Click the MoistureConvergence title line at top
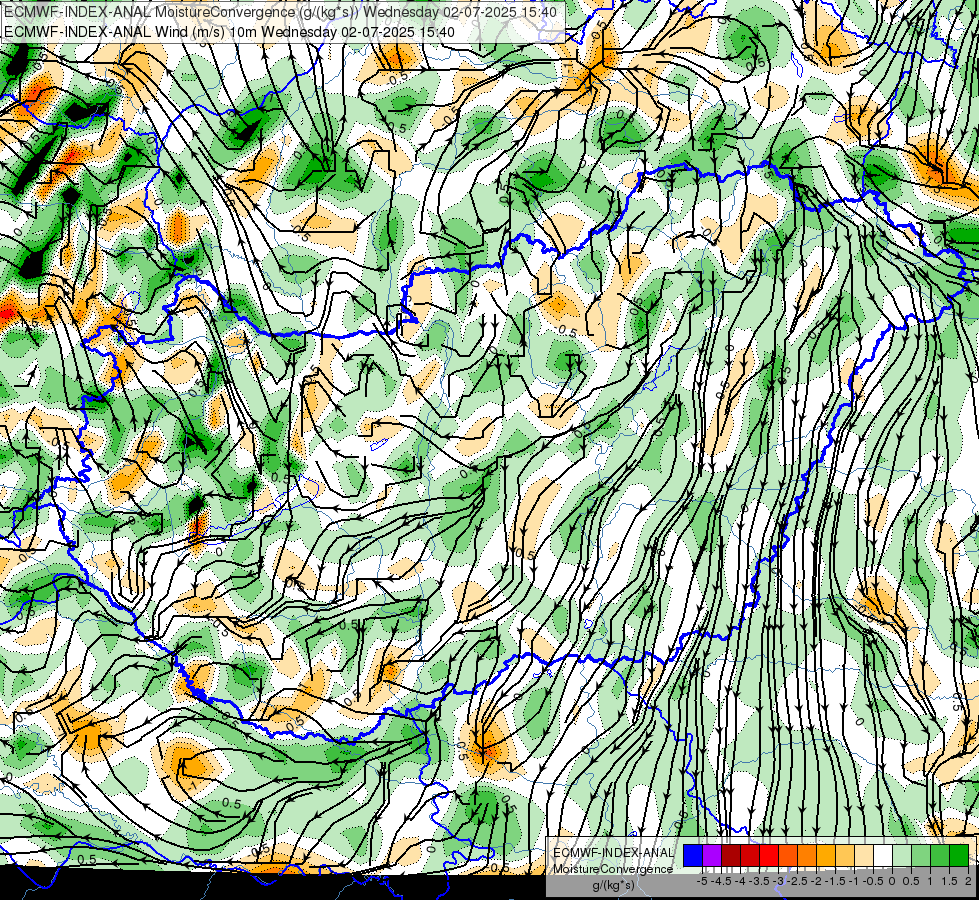The width and height of the screenshot is (979, 900). coord(281,12)
